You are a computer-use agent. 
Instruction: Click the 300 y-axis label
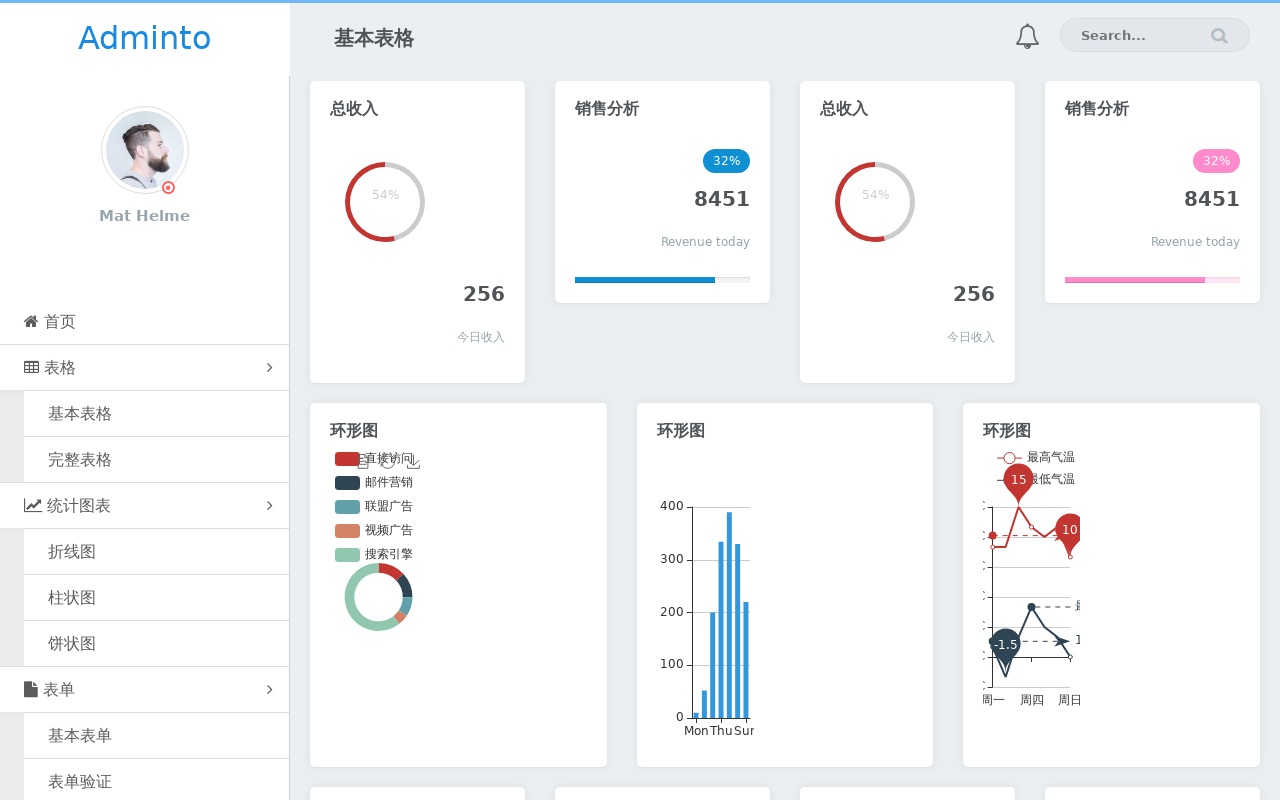pos(672,559)
